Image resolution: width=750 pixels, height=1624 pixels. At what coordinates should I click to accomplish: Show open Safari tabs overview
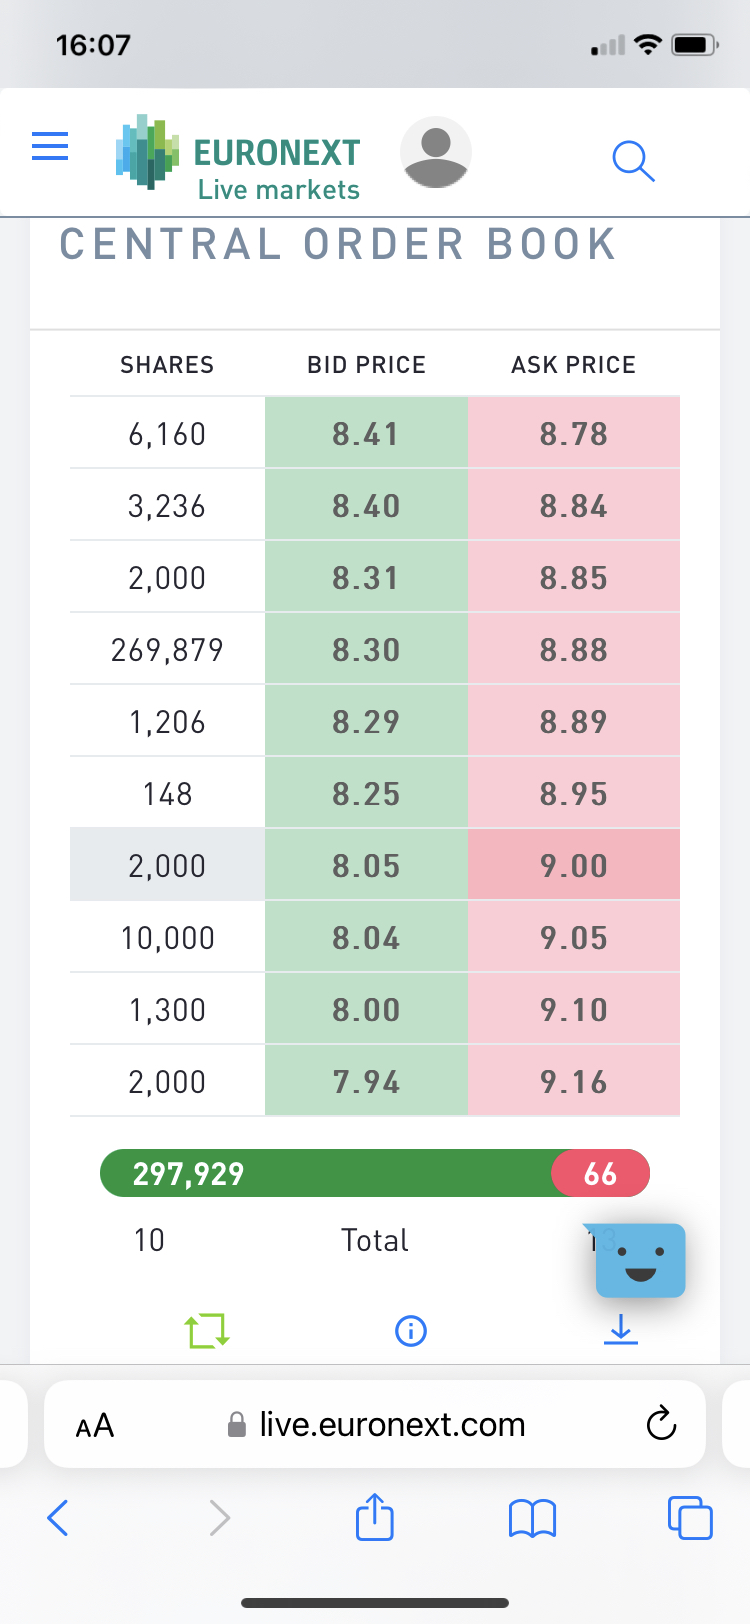(689, 1517)
